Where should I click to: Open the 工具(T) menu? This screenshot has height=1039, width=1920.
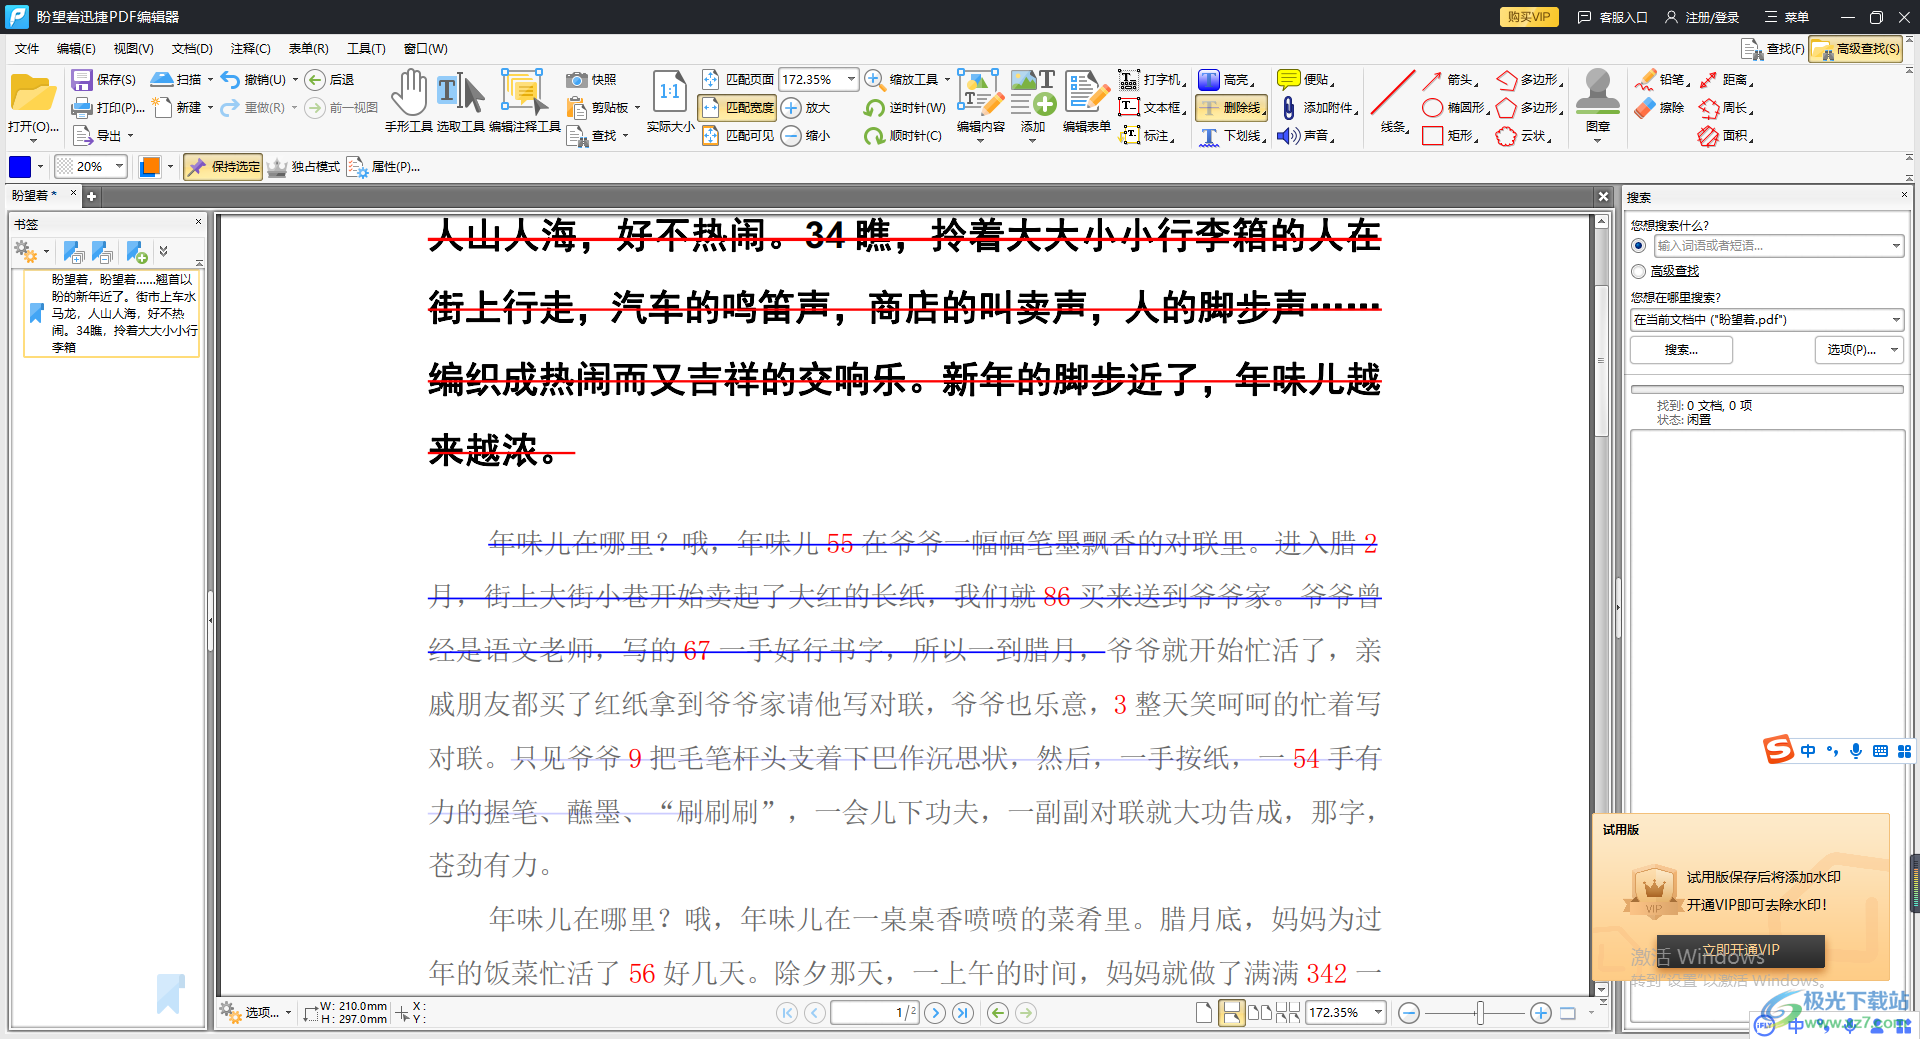[366, 48]
